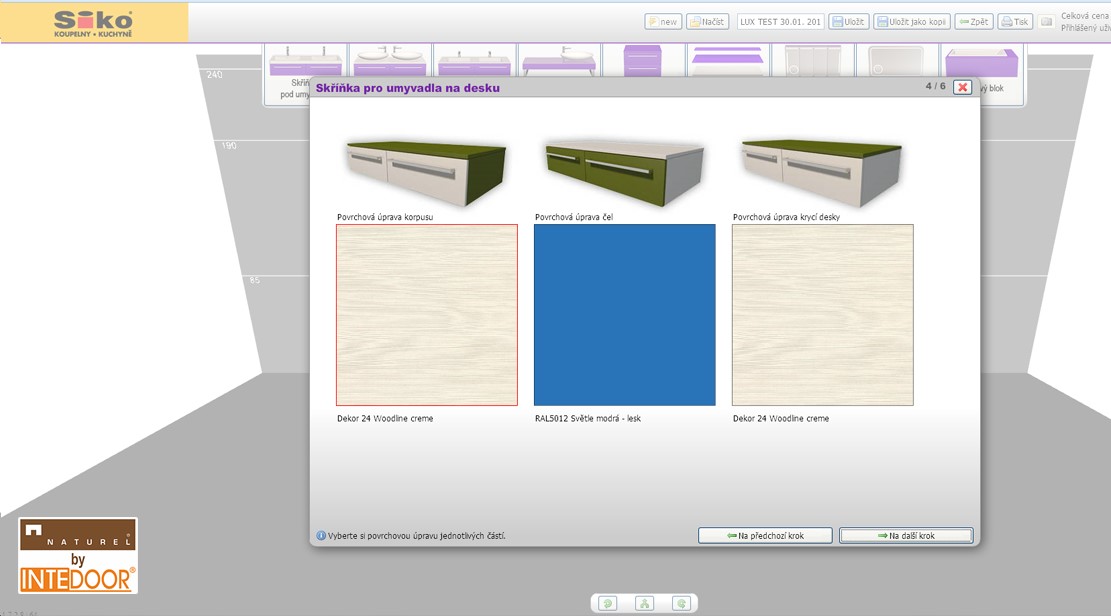Print with the Tisk button
Screen dimensions: 1111x616
pos(1015,22)
